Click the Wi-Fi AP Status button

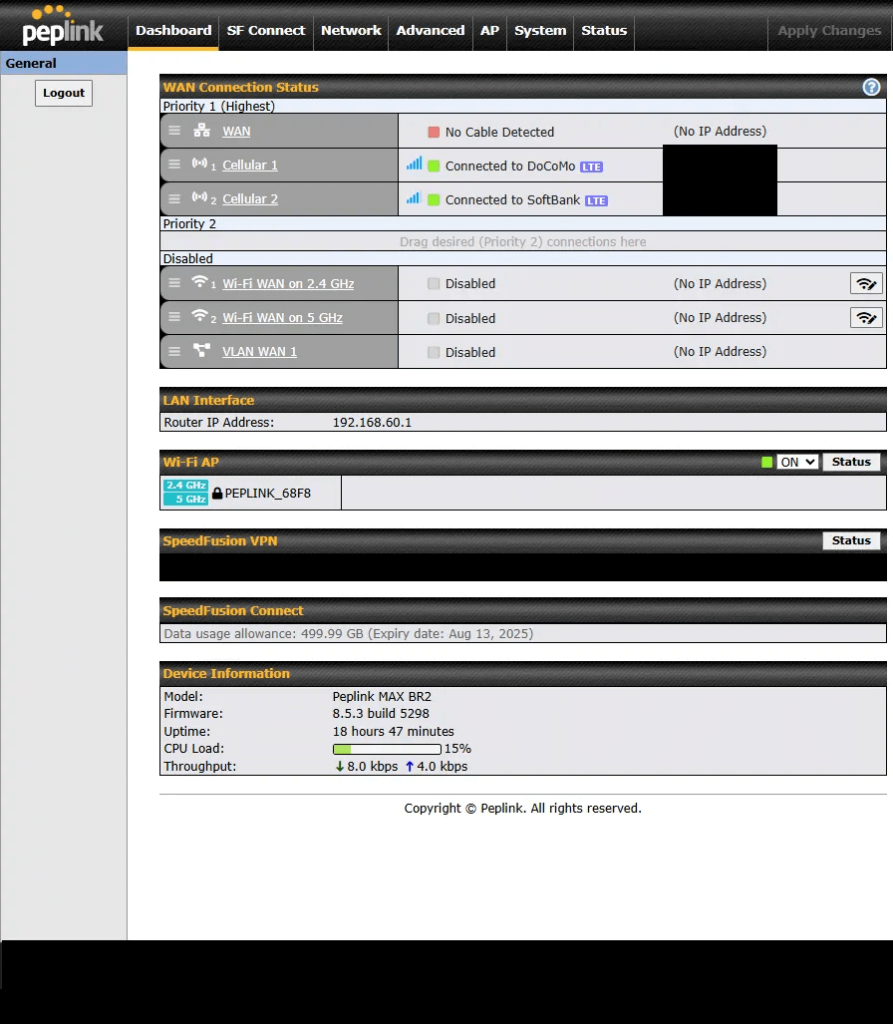pos(851,462)
